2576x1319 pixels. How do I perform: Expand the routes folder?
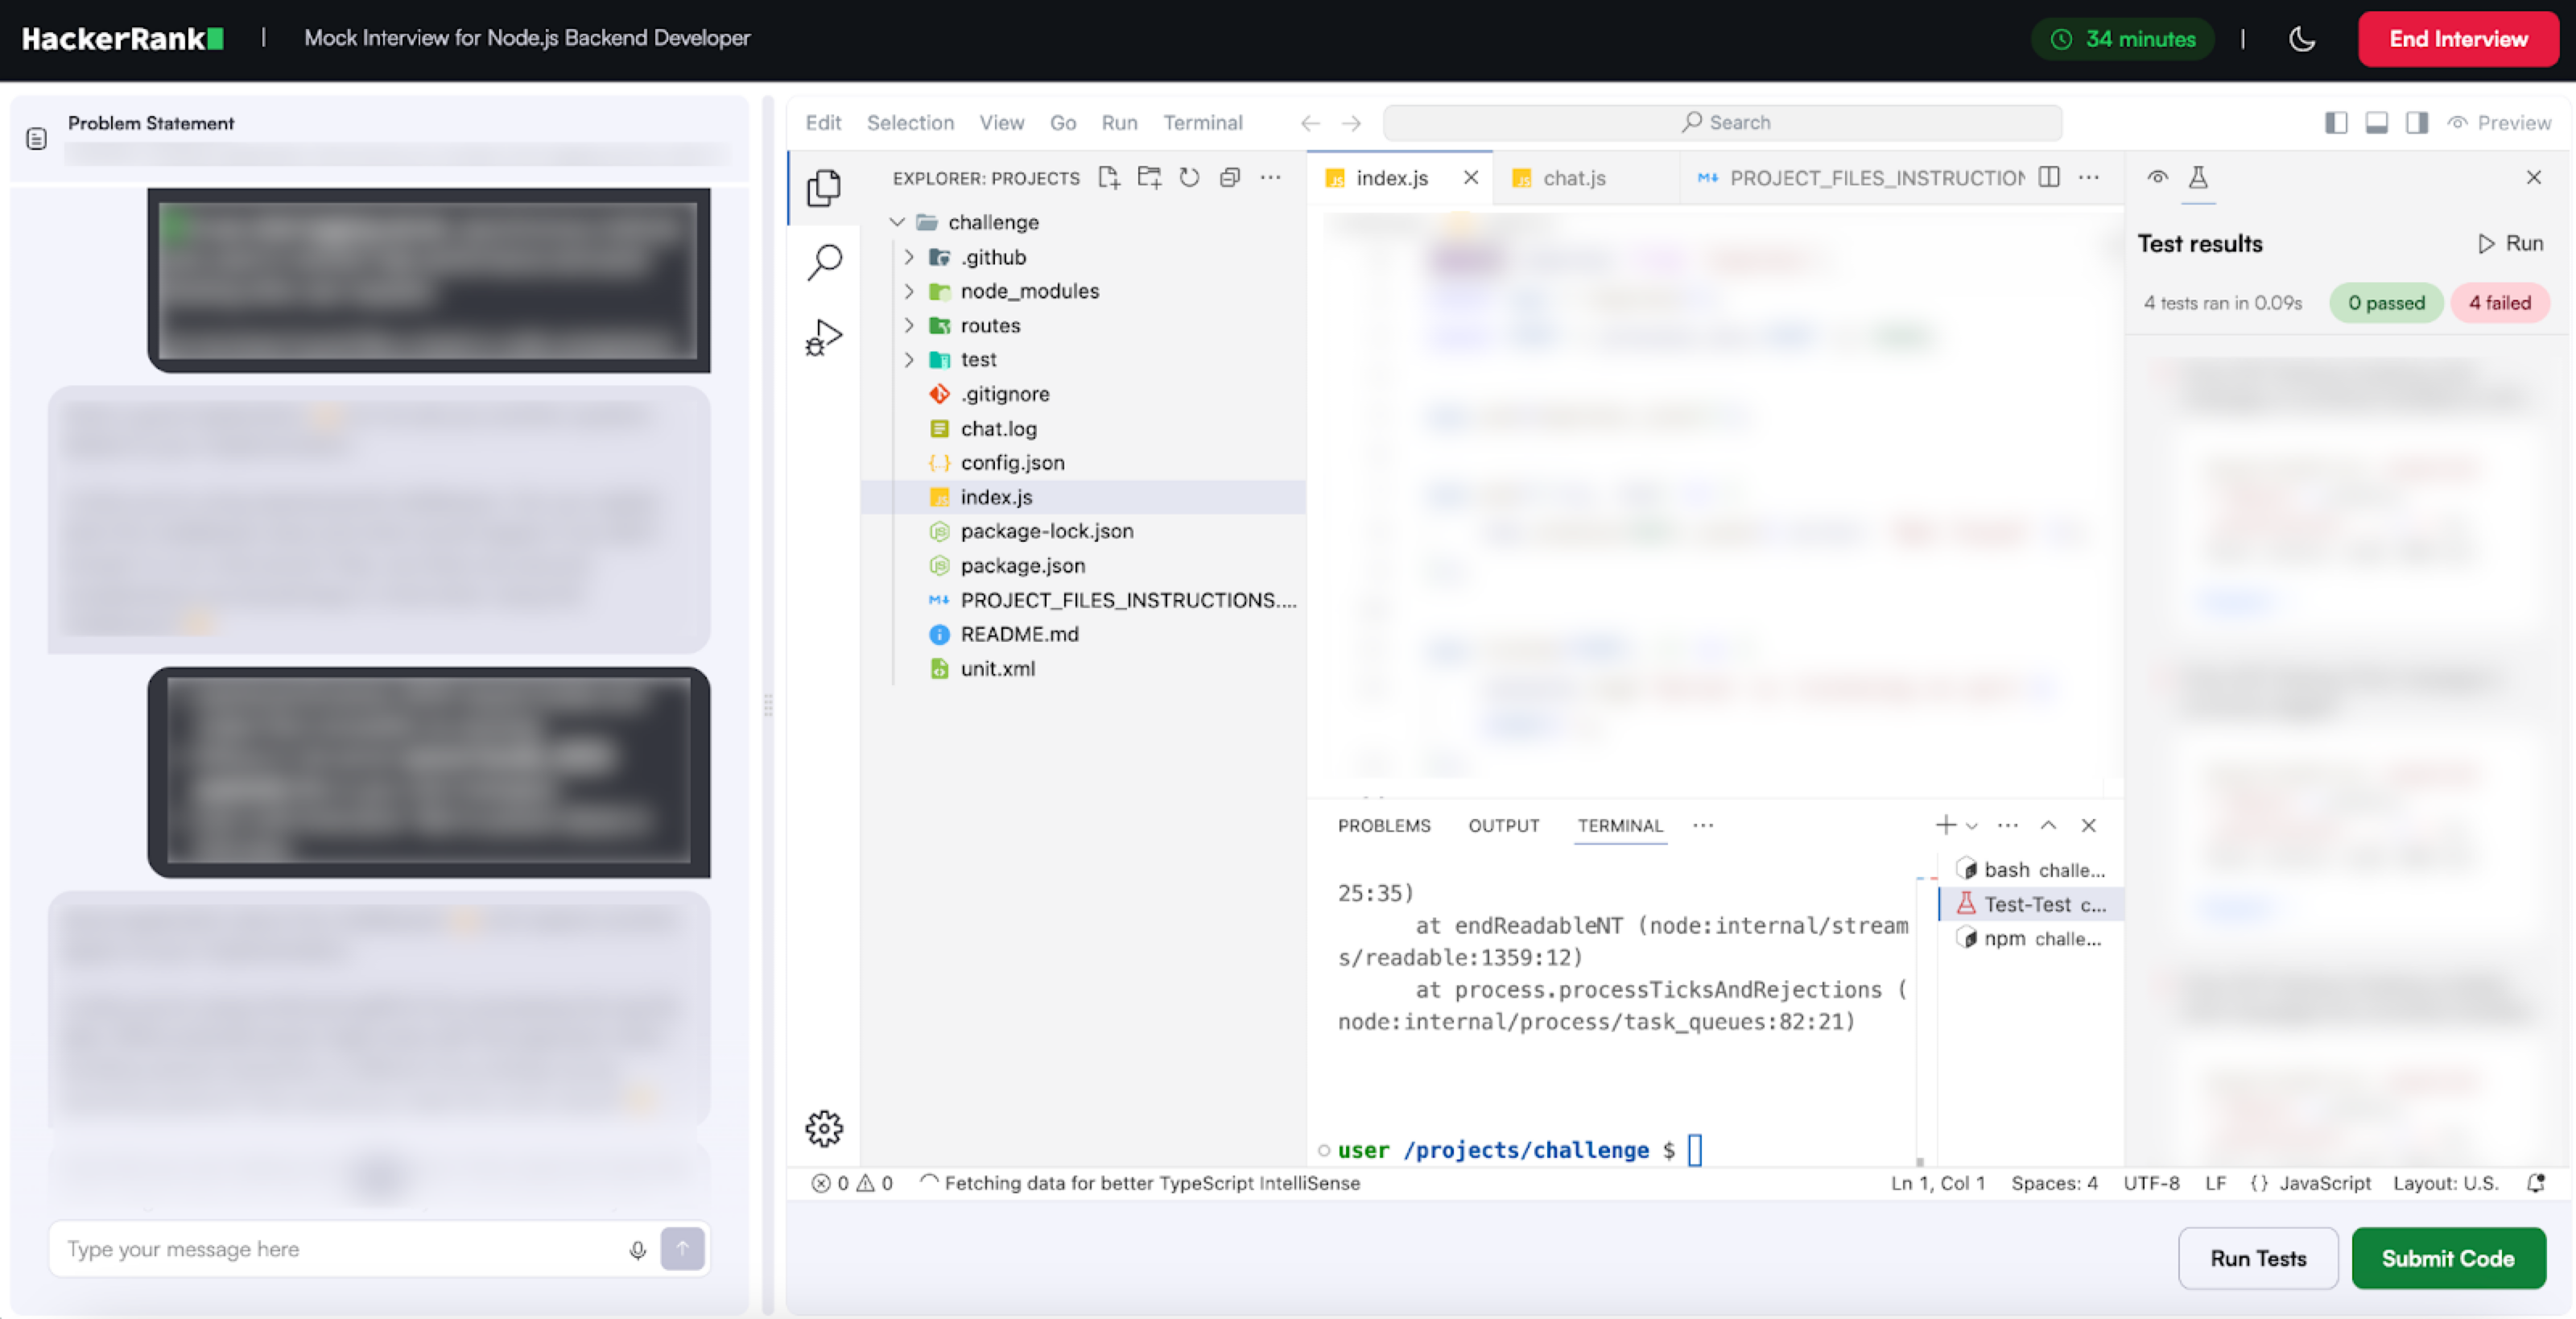point(909,325)
